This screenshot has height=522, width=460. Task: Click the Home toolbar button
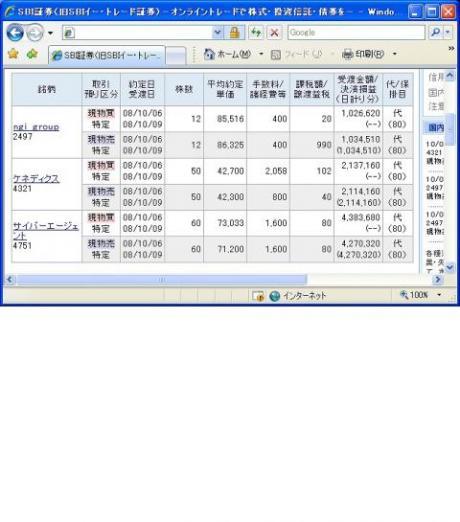(227, 54)
